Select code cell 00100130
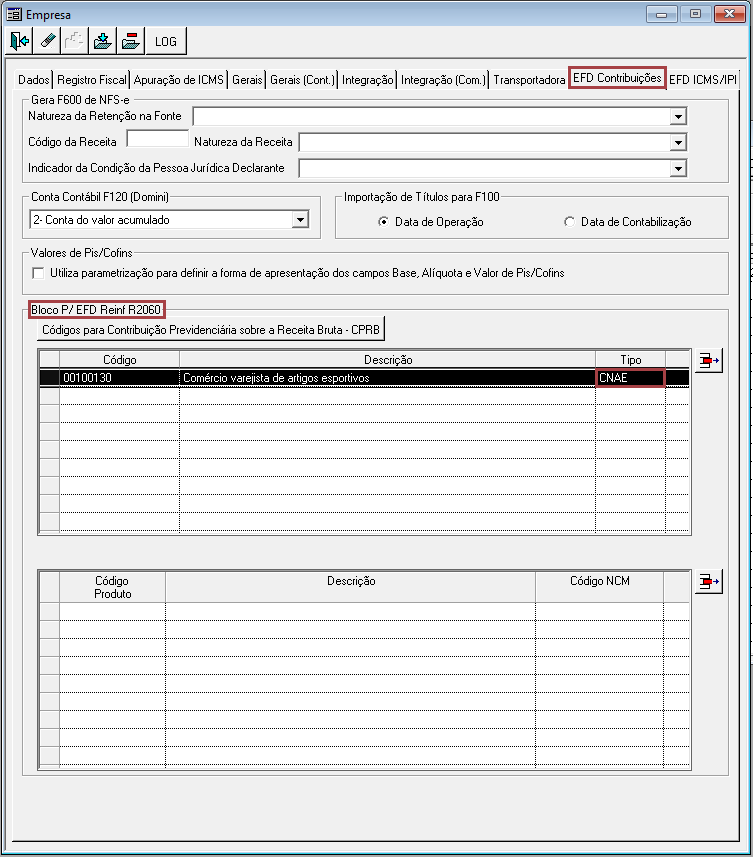 click(119, 378)
